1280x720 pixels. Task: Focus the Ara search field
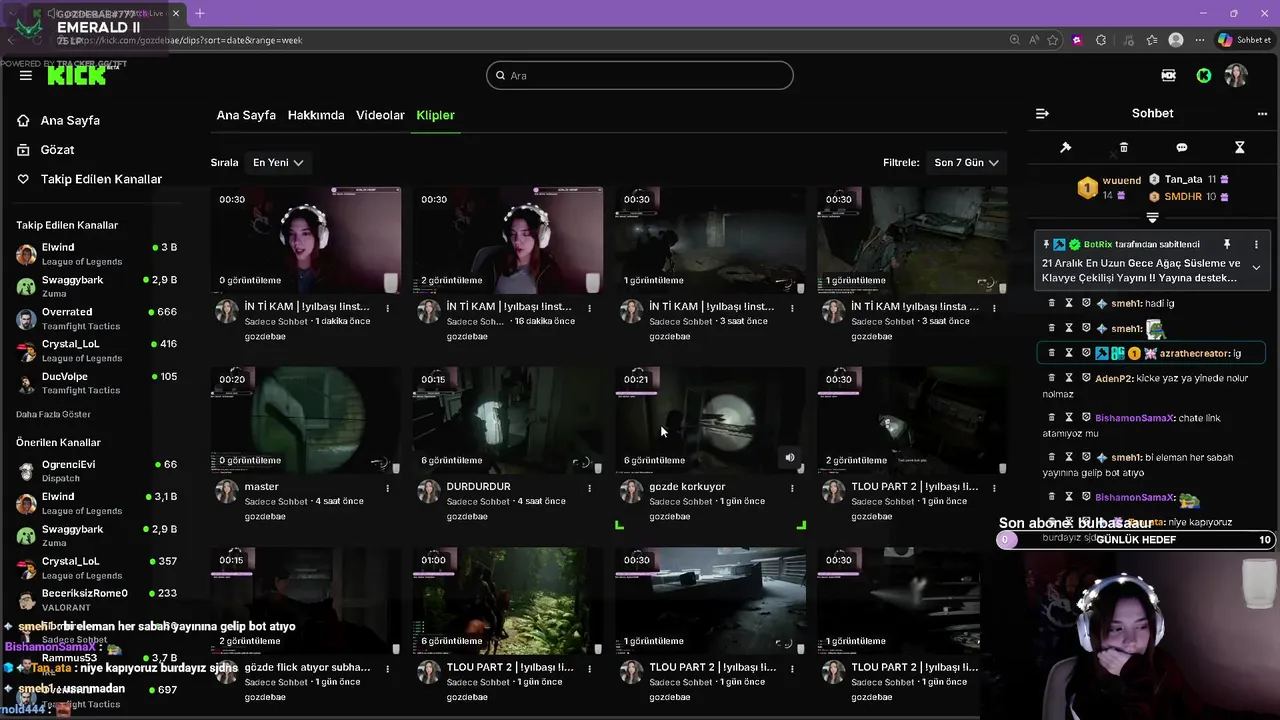640,75
